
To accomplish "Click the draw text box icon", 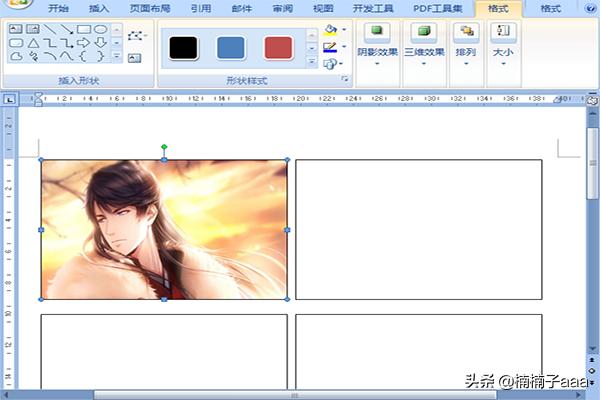I will click(x=134, y=58).
